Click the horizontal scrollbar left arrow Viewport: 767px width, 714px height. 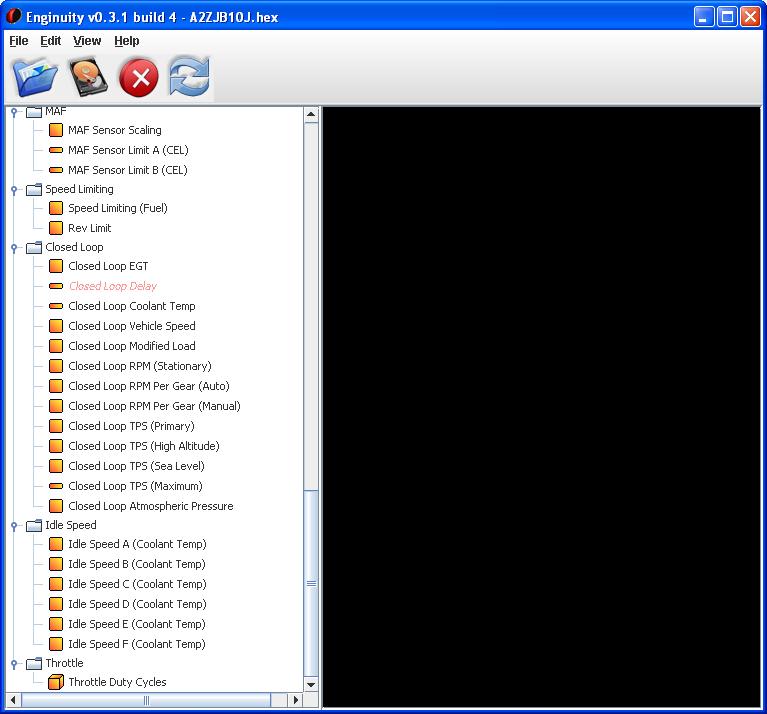pyautogui.click(x=13, y=700)
